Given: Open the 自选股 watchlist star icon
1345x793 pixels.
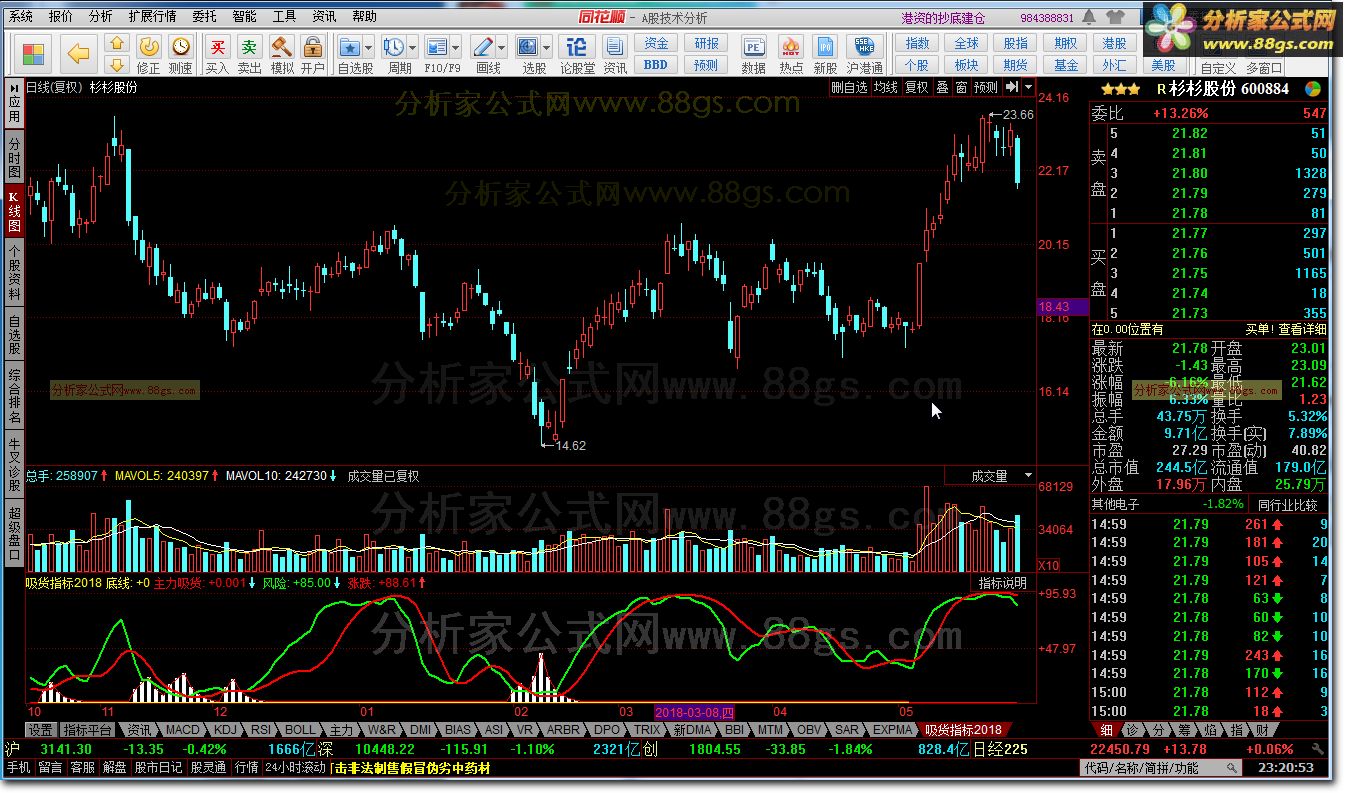Looking at the screenshot, I should pos(350,47).
